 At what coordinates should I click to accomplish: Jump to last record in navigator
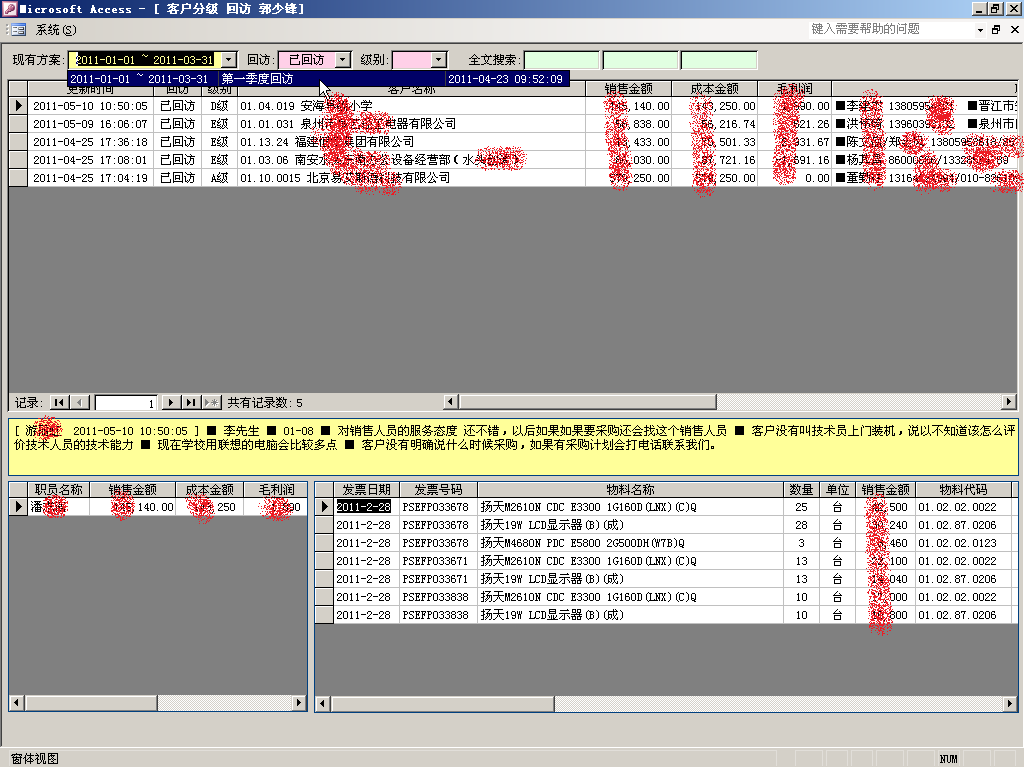[x=191, y=402]
